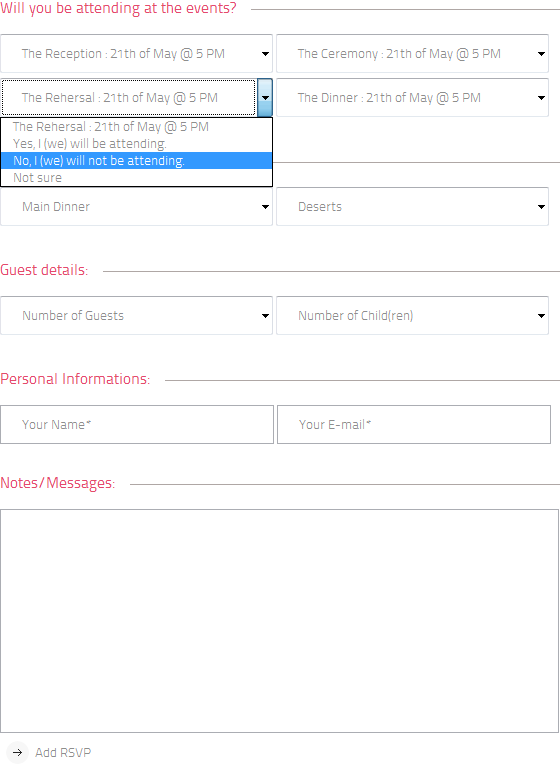Select the Rehersal placeholder option in list
Screen dimensions: 560x768
pos(136,127)
